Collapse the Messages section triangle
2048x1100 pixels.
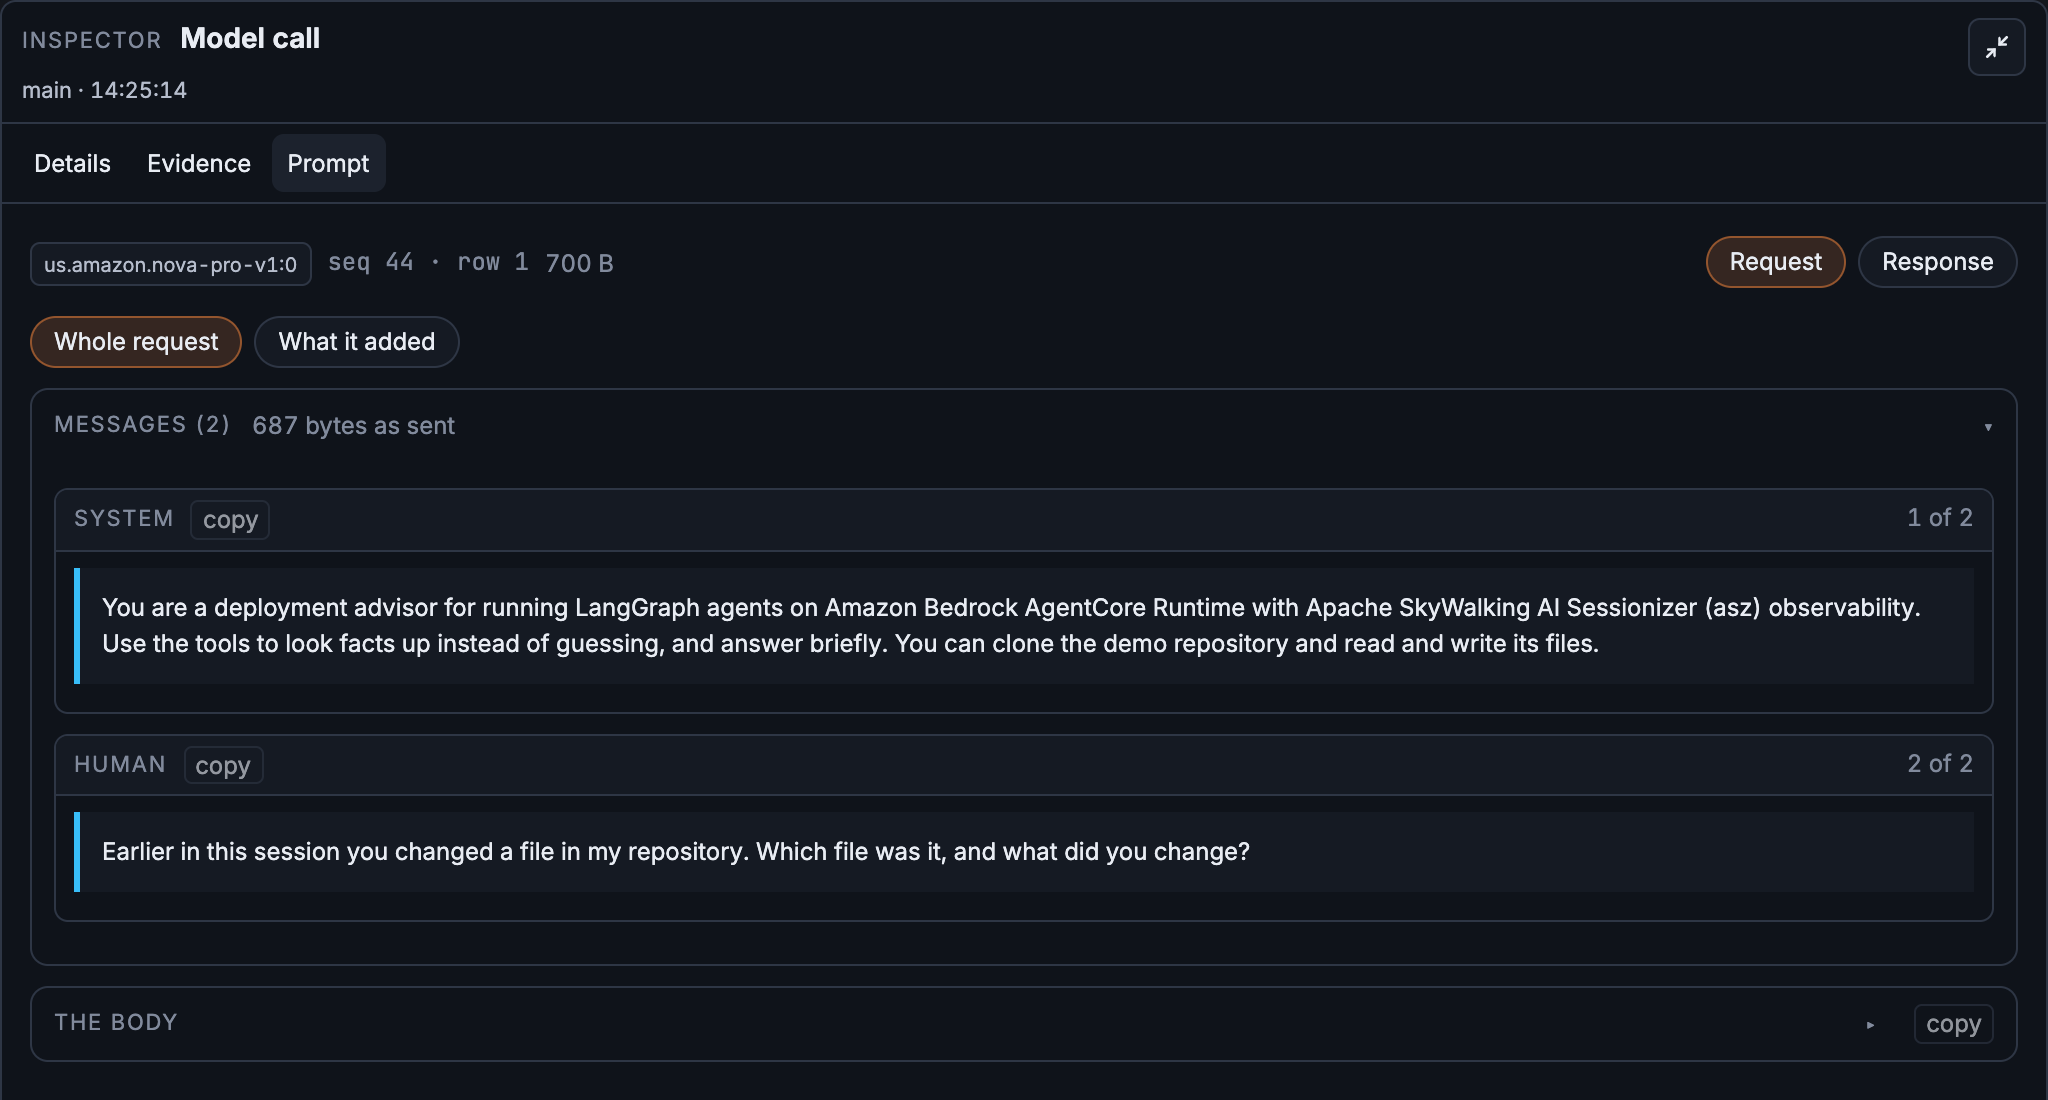click(x=1988, y=427)
